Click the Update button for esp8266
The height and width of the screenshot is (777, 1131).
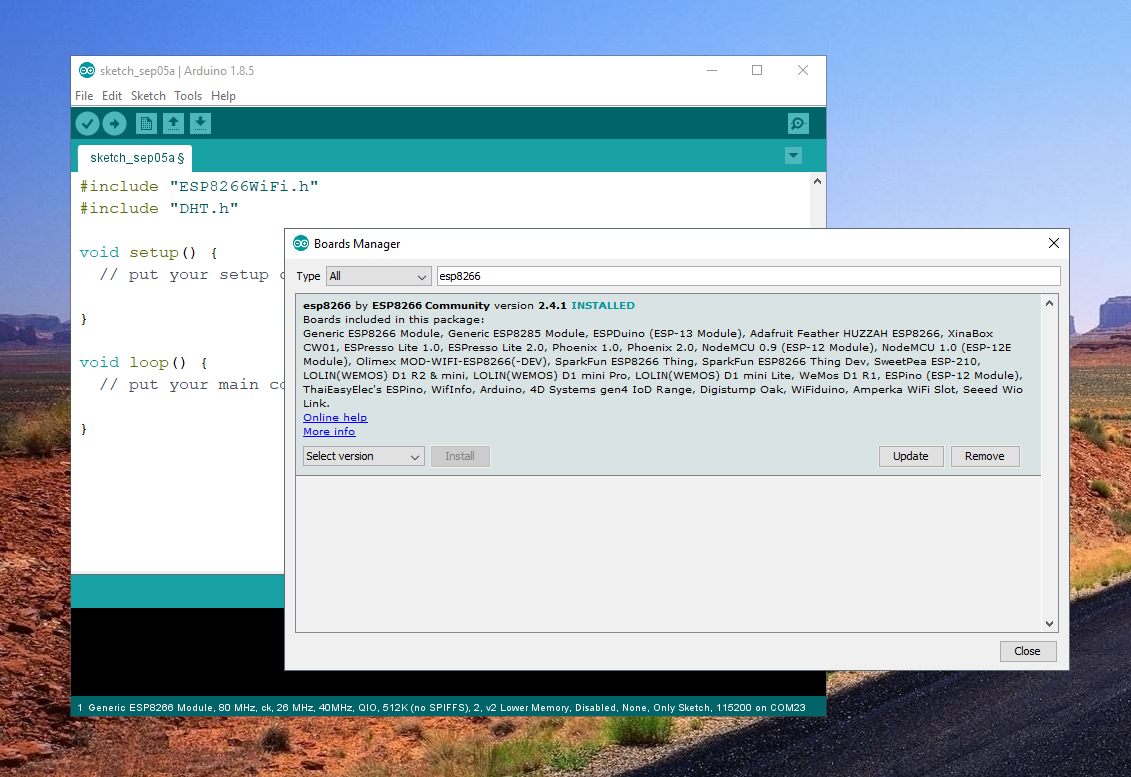click(910, 456)
